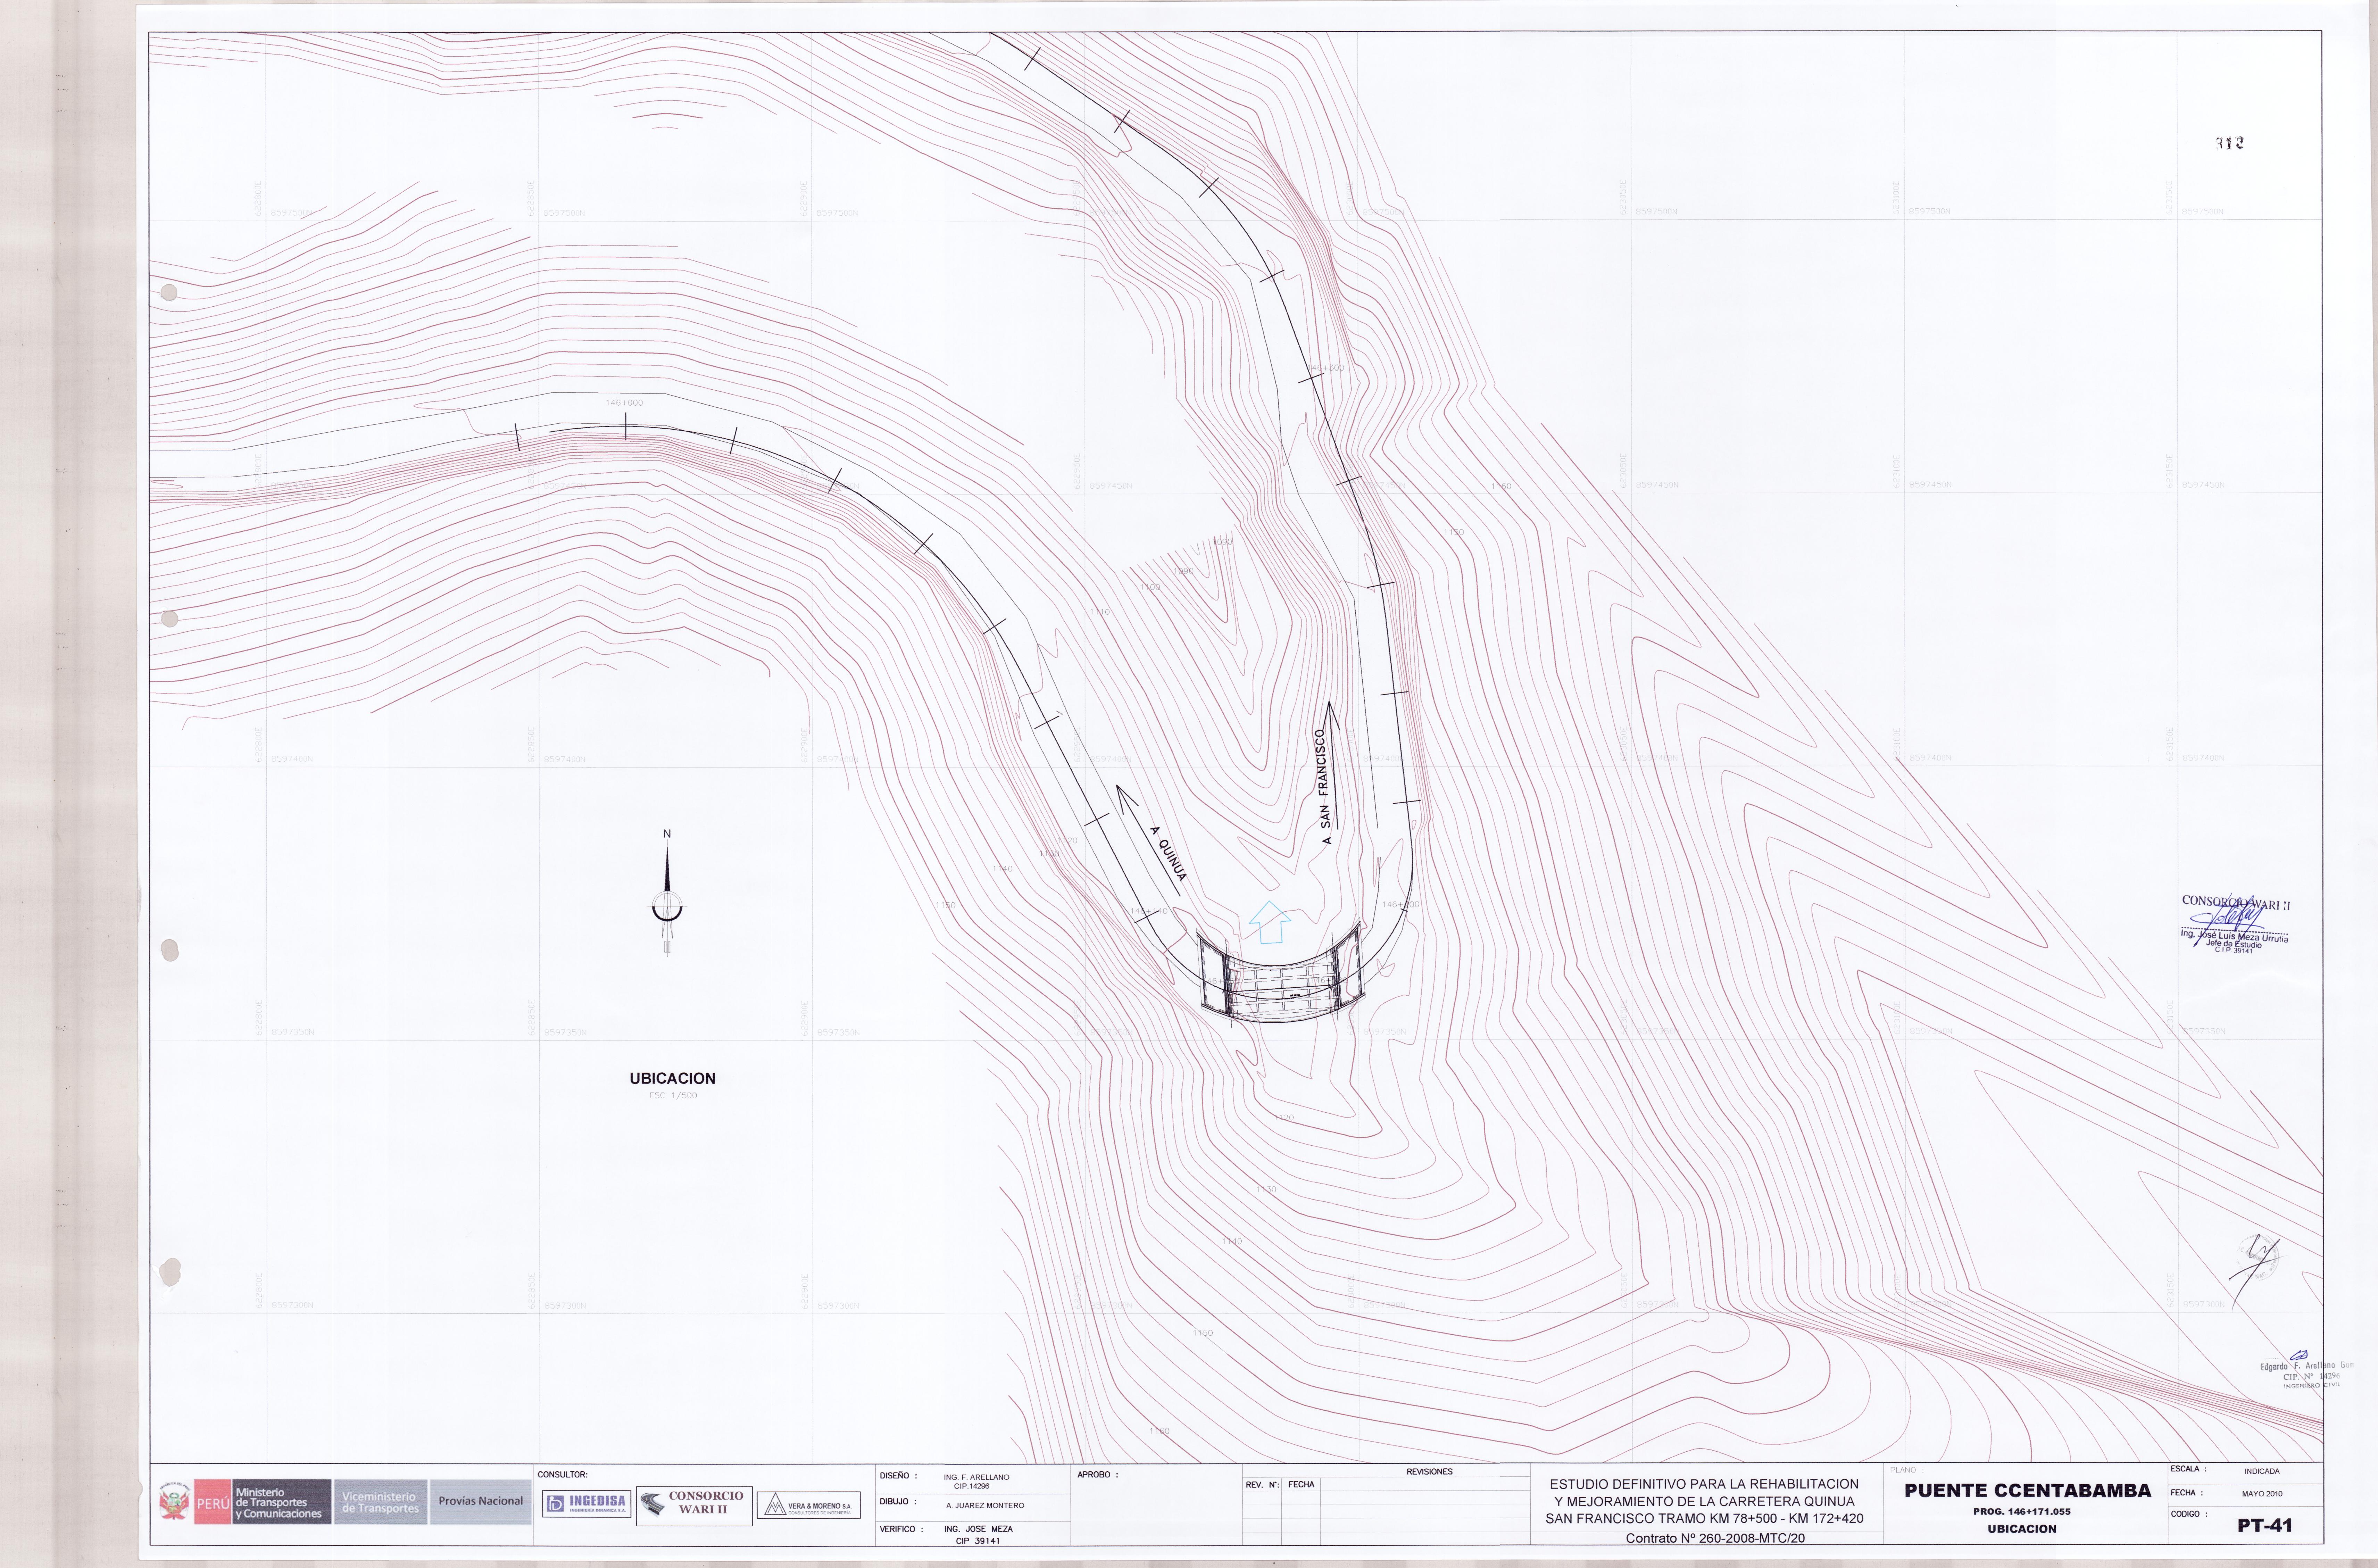Click Contrato N° 260-2008-MTC/20 text
The height and width of the screenshot is (1568, 2378).
1715,1539
